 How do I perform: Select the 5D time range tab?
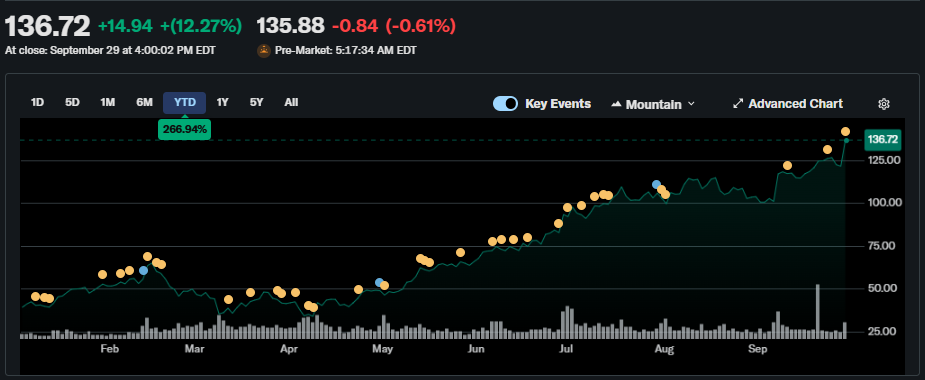[72, 103]
